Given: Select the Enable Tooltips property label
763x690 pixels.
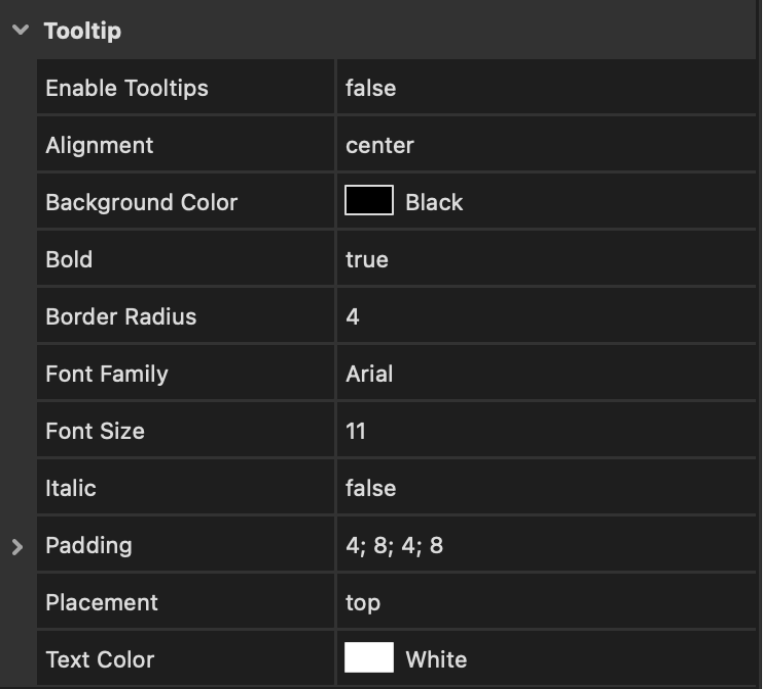Looking at the screenshot, I should tap(127, 88).
